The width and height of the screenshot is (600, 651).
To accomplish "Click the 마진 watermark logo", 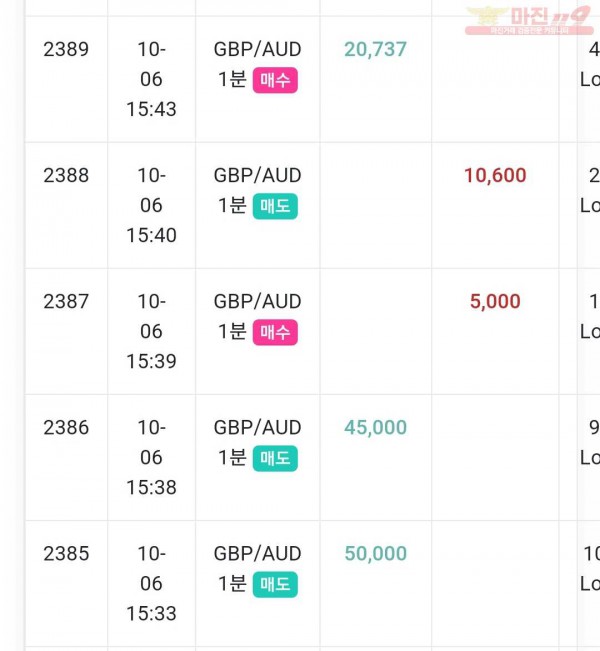I will click(x=529, y=20).
